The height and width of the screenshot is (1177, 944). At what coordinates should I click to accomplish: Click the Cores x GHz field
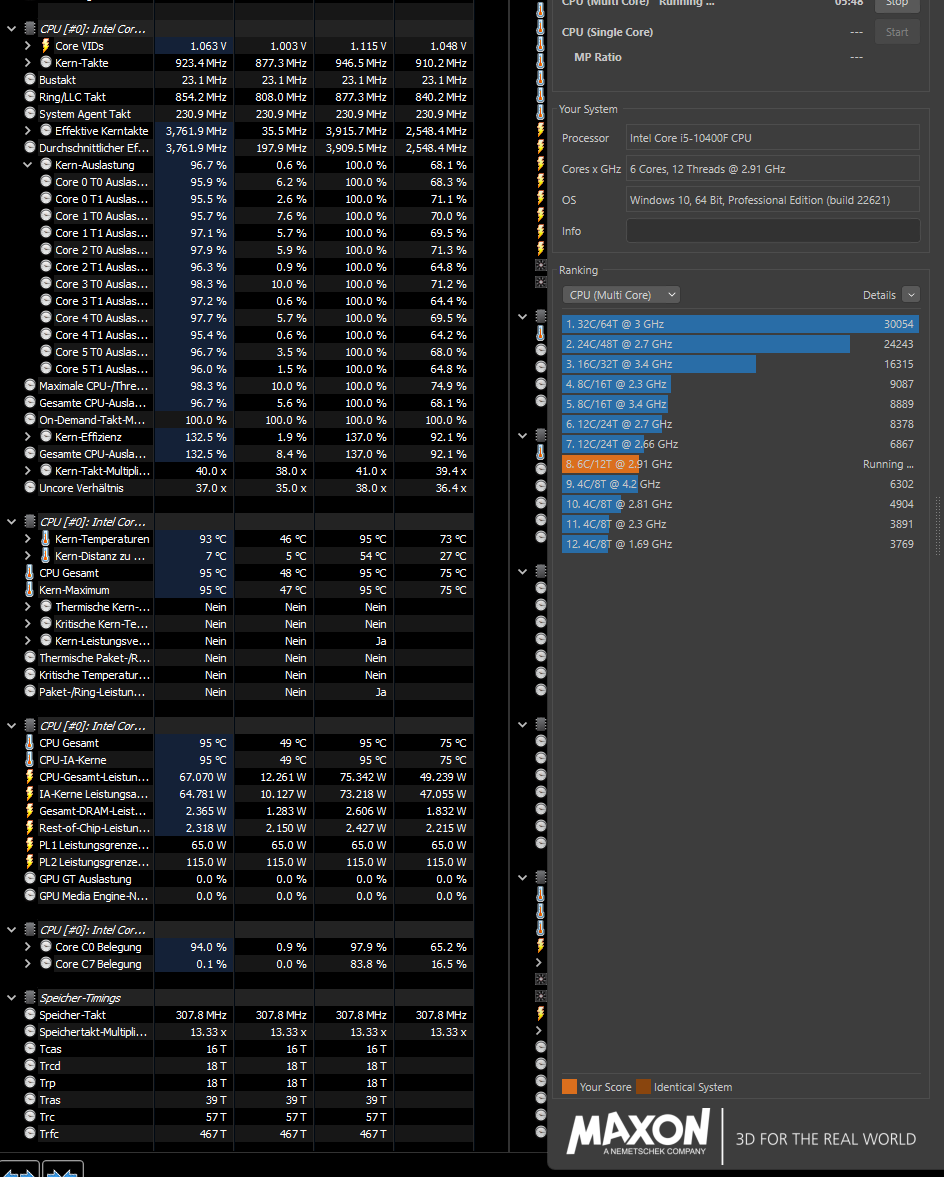click(773, 169)
